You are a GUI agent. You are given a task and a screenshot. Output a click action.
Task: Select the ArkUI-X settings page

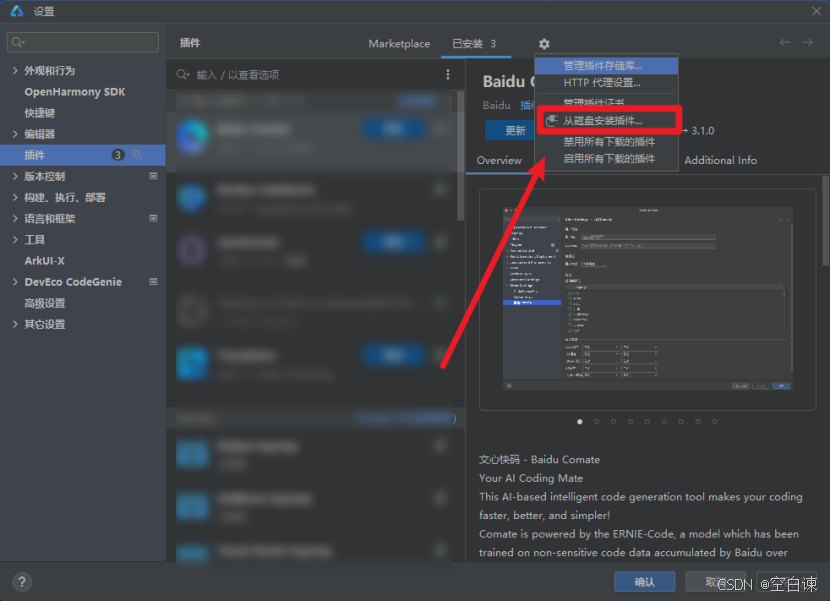click(x=44, y=261)
